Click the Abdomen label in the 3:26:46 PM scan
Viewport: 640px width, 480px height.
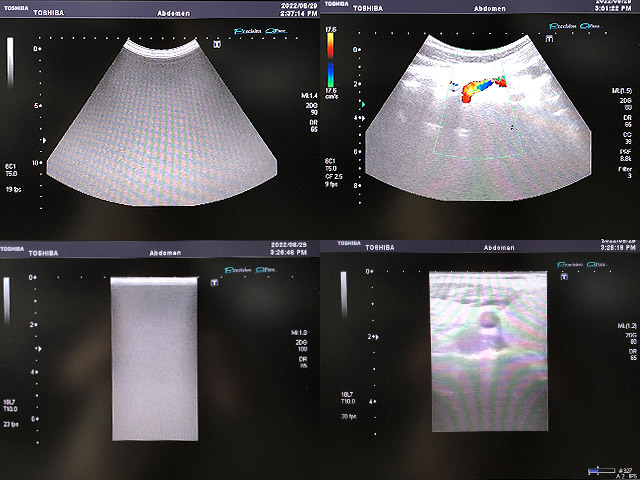[x=165, y=253]
